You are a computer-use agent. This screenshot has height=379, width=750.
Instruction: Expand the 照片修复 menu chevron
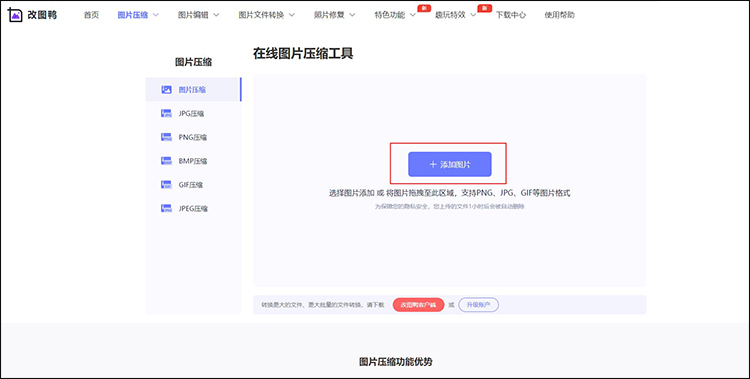click(x=352, y=15)
